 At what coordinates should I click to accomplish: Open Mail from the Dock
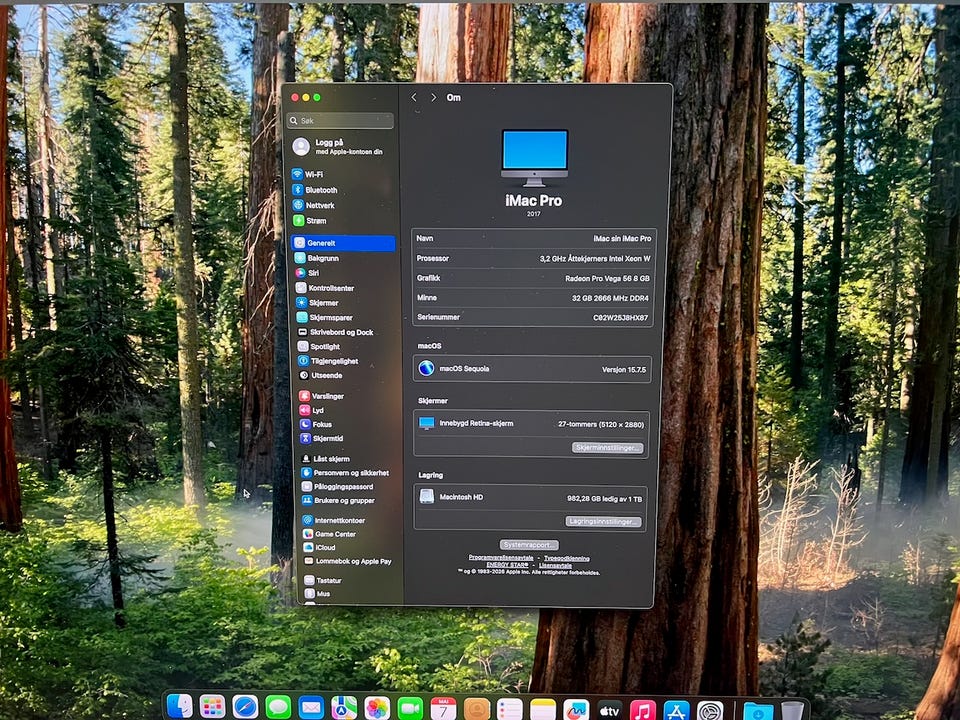tap(311, 708)
